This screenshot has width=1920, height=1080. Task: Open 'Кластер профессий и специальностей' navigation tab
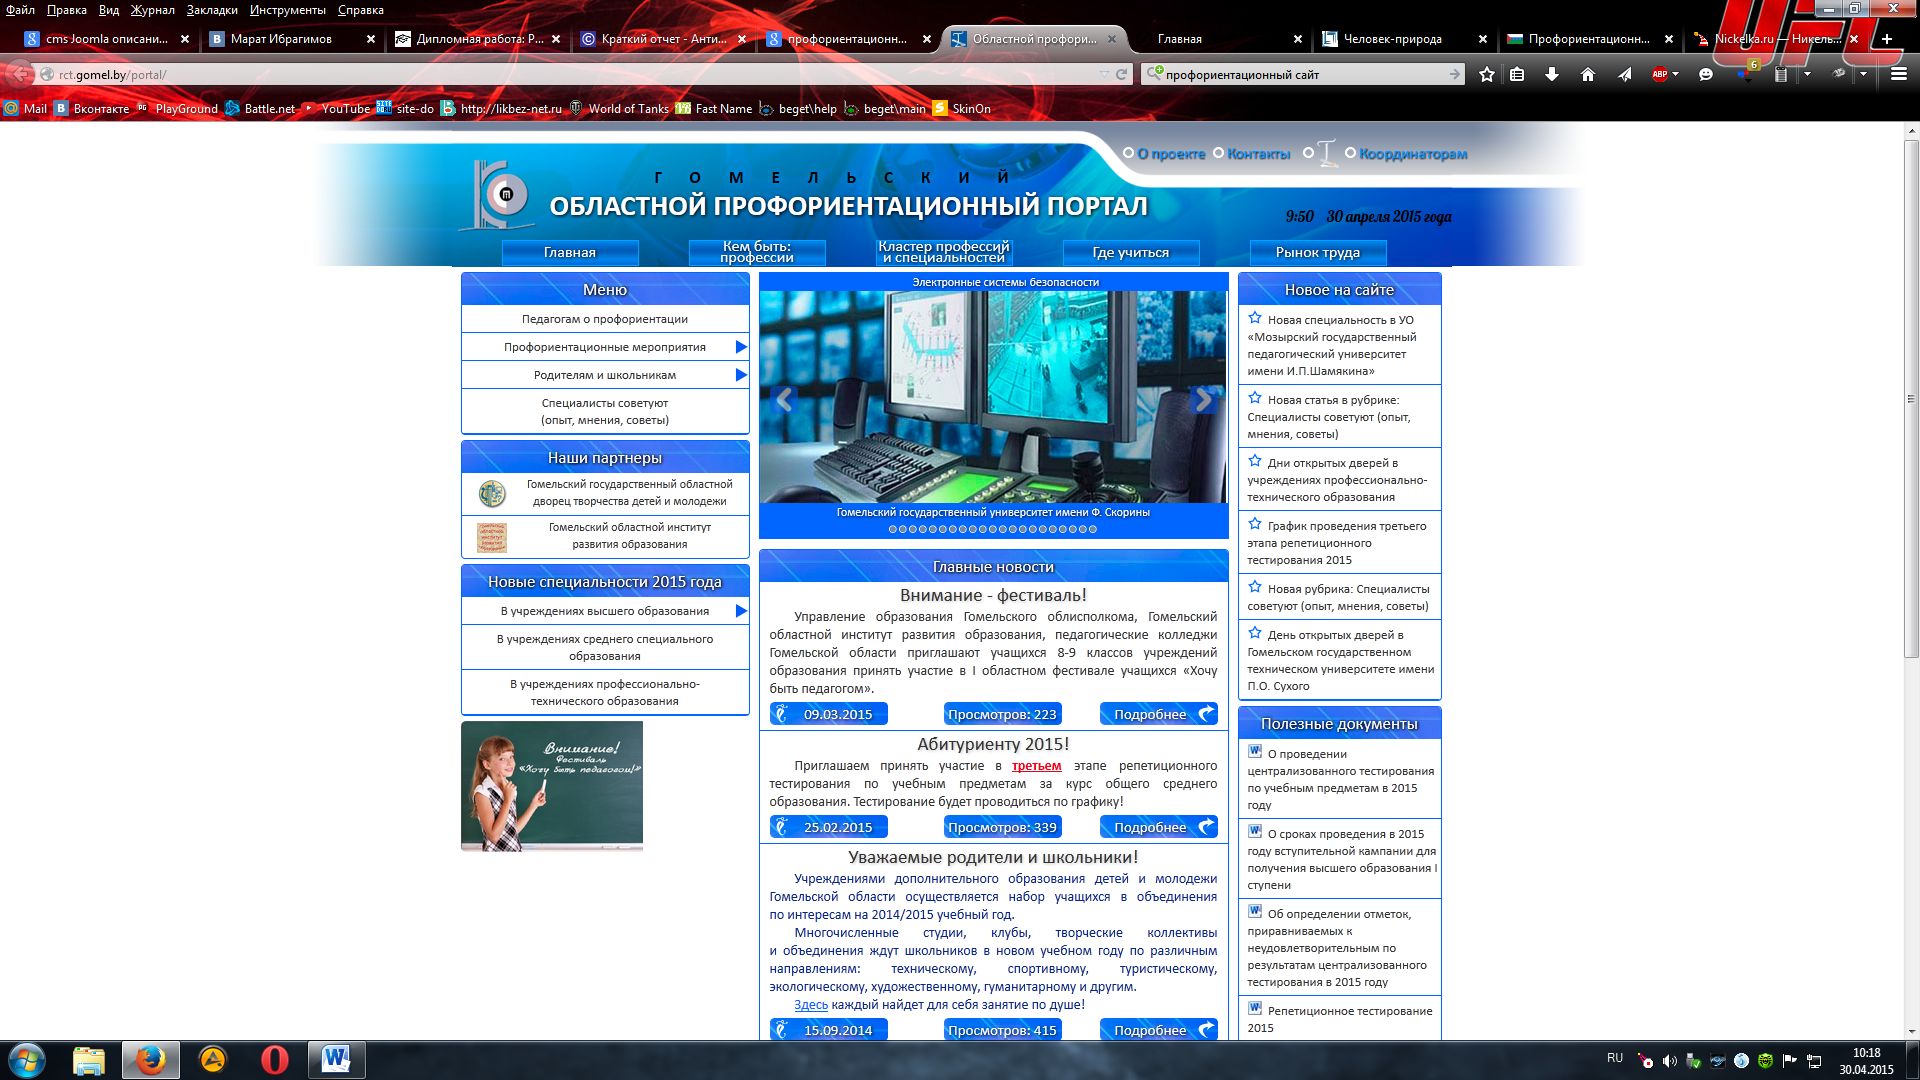pyautogui.click(x=943, y=252)
